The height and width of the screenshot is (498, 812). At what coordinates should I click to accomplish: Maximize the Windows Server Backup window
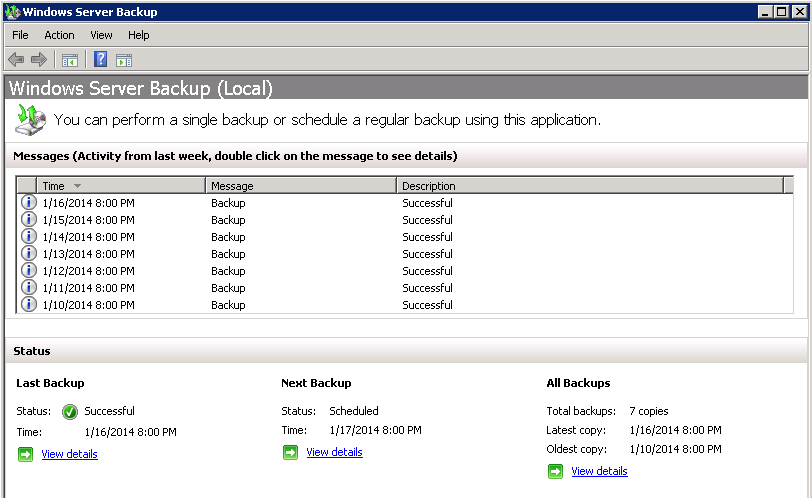click(782, 11)
